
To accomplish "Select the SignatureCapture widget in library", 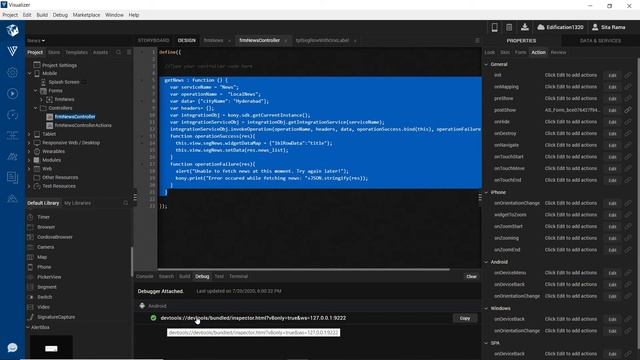I will pyautogui.click(x=56, y=317).
